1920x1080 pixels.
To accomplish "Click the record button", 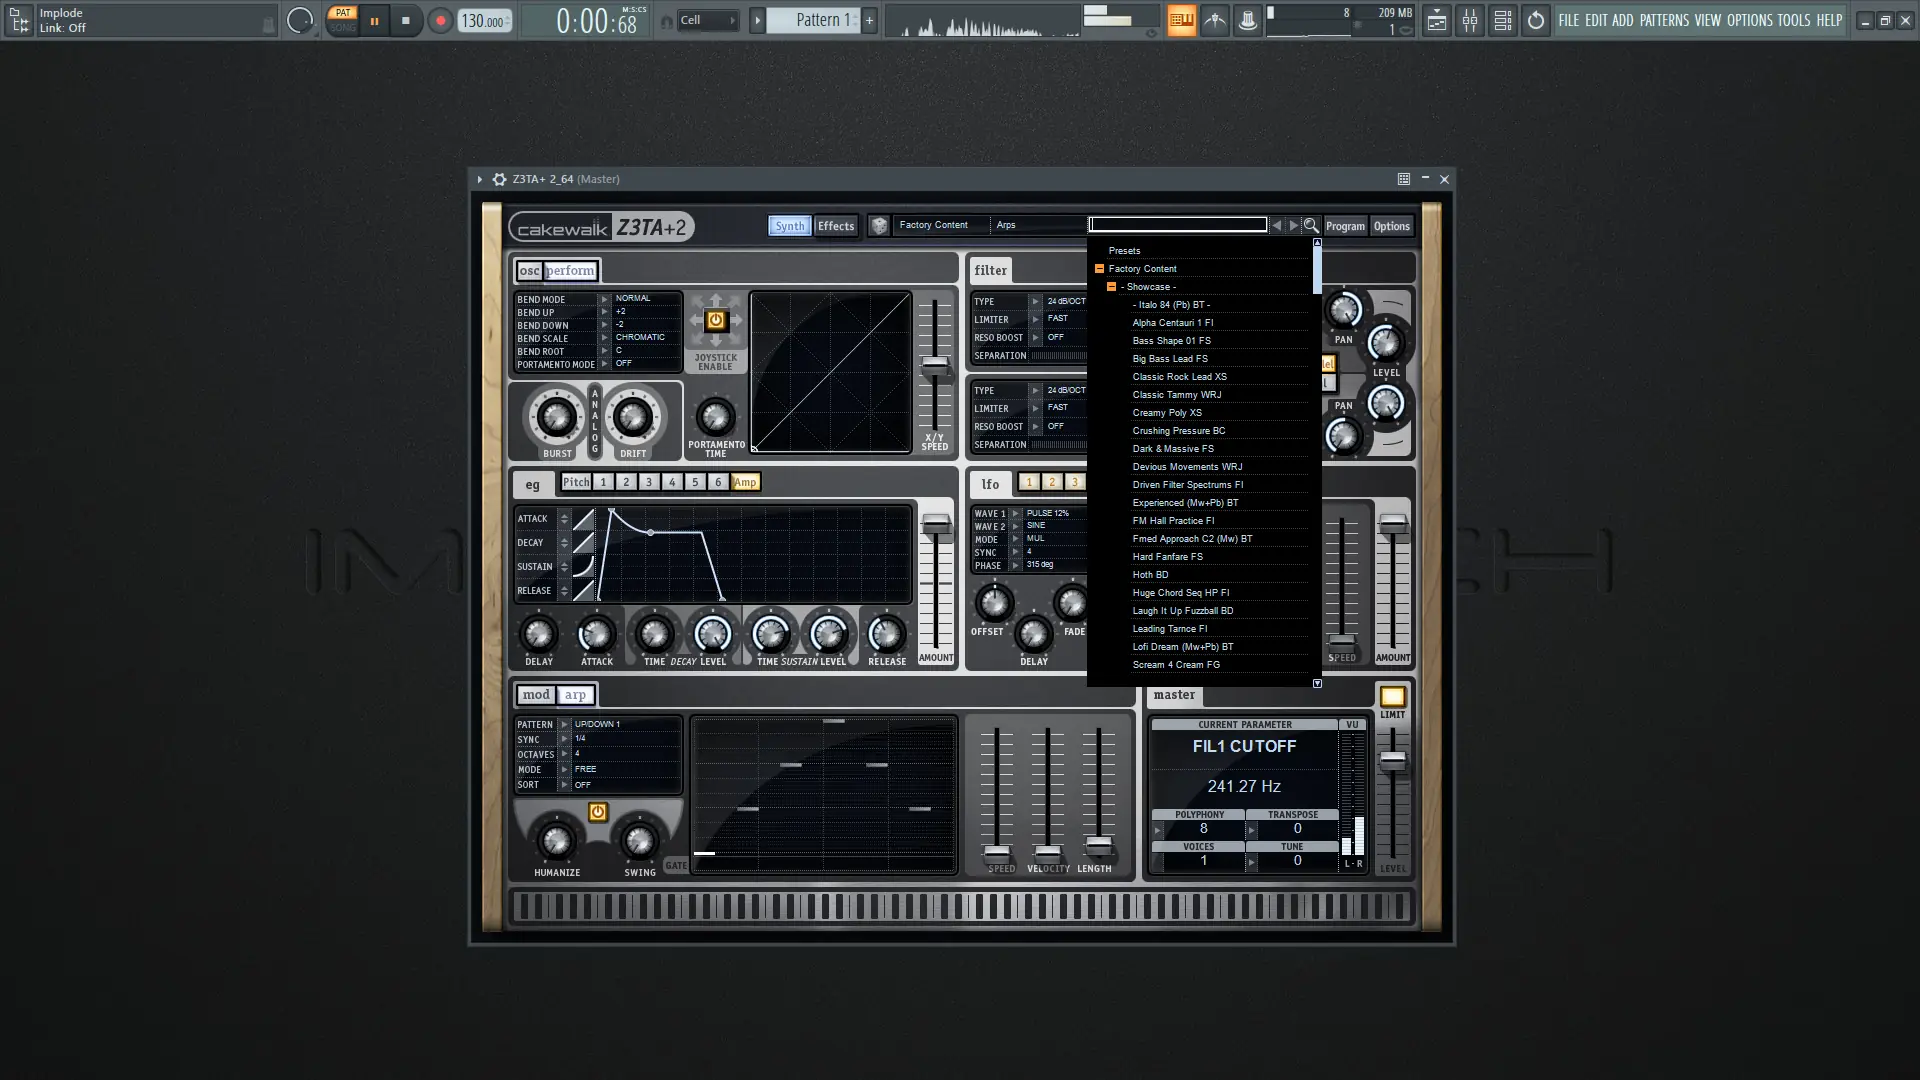I will coord(440,20).
